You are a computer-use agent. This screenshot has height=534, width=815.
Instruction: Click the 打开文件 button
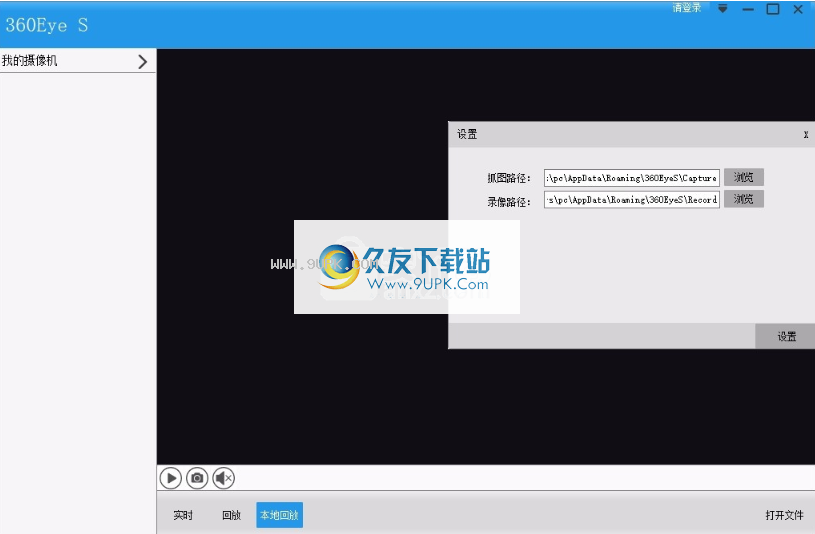(x=784, y=515)
